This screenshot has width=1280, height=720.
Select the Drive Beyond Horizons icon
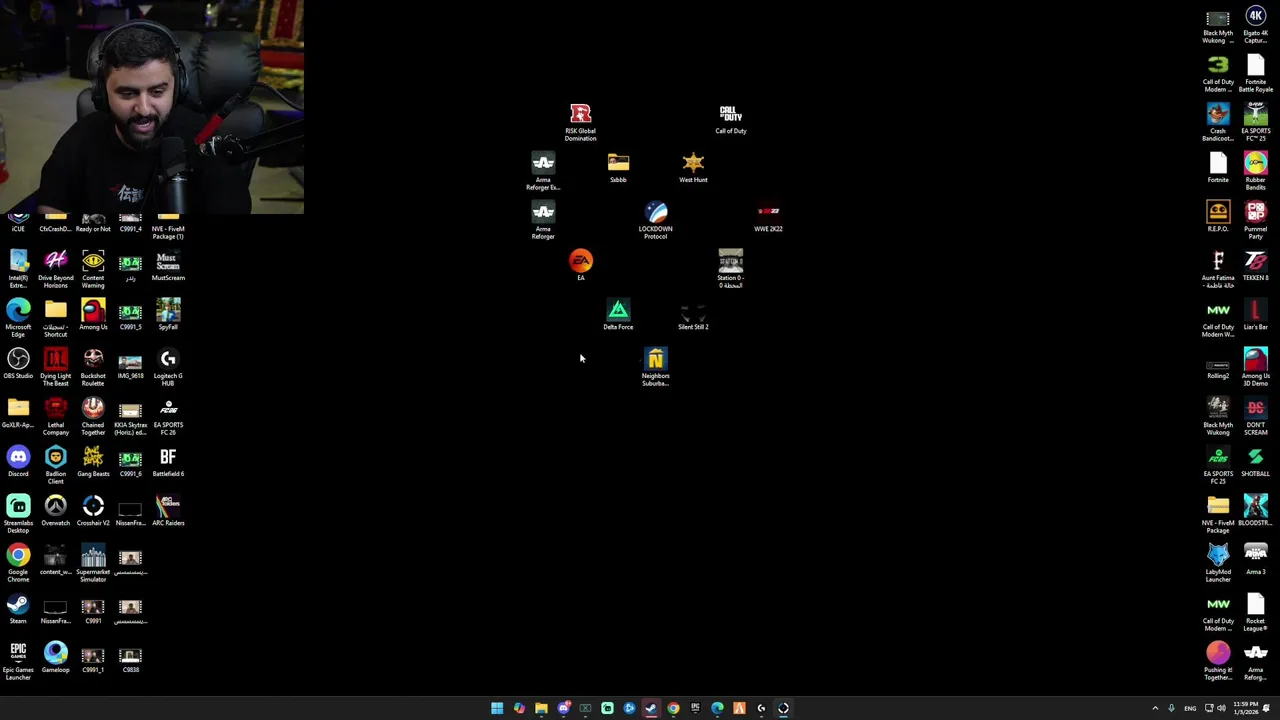pyautogui.click(x=55, y=269)
